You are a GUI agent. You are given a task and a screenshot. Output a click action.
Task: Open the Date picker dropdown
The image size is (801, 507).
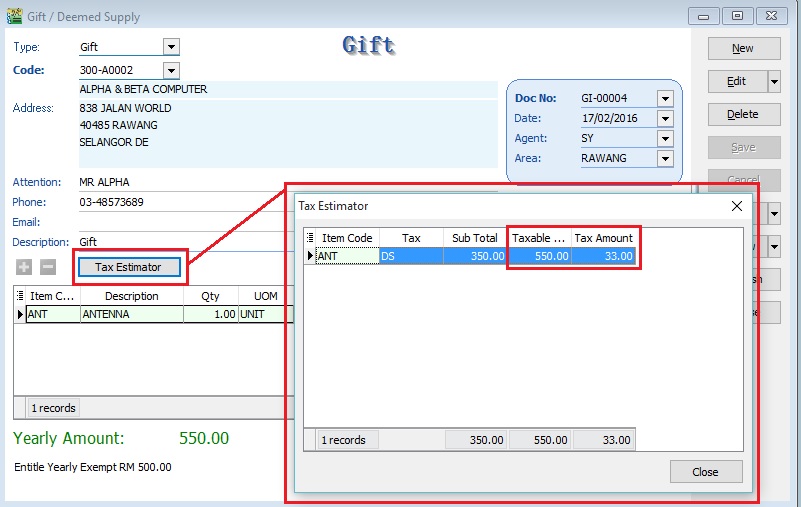pyautogui.click(x=665, y=118)
